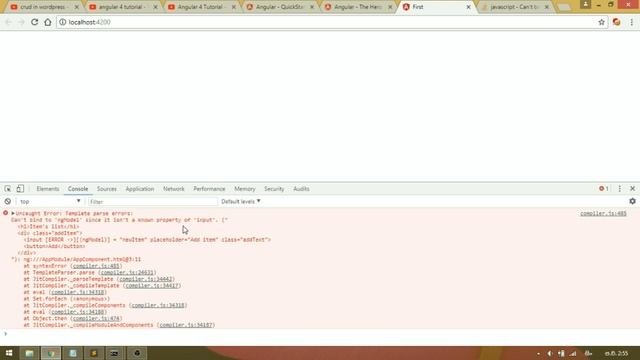Open the Windows Start menu

click(x=9, y=353)
